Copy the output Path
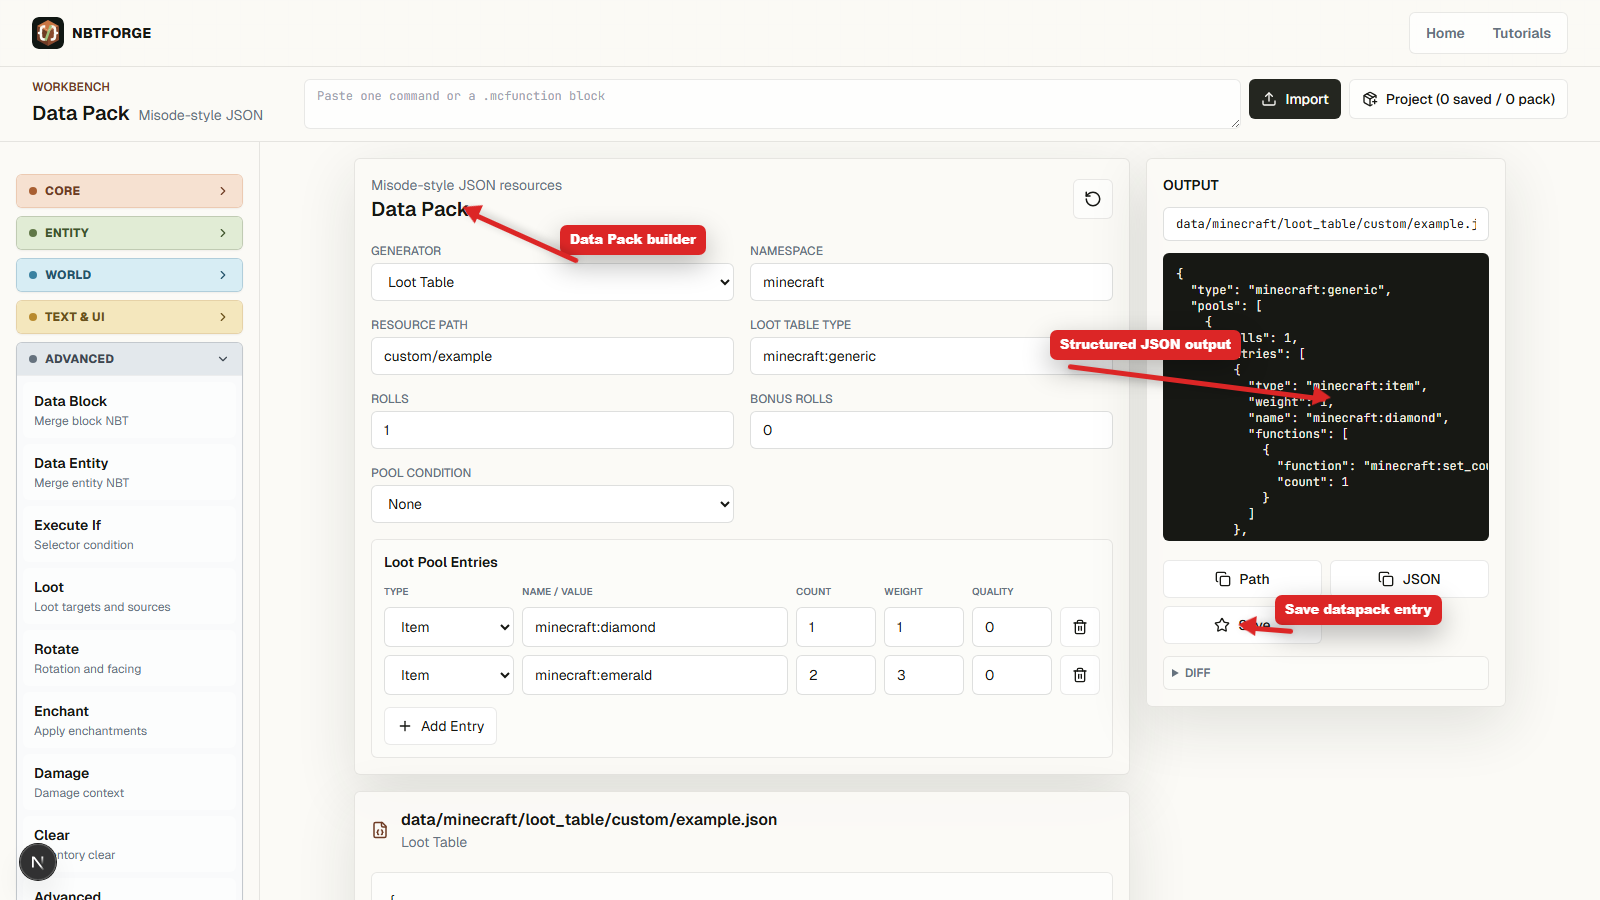1600x900 pixels. (1242, 579)
